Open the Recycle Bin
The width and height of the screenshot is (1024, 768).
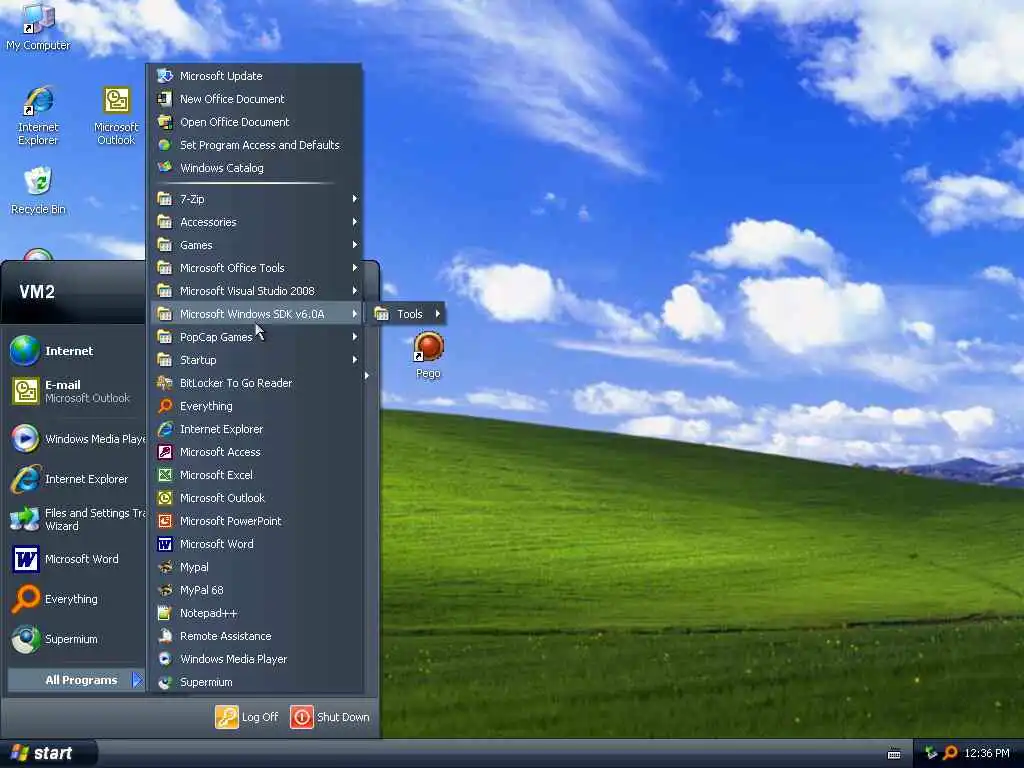[x=38, y=191]
